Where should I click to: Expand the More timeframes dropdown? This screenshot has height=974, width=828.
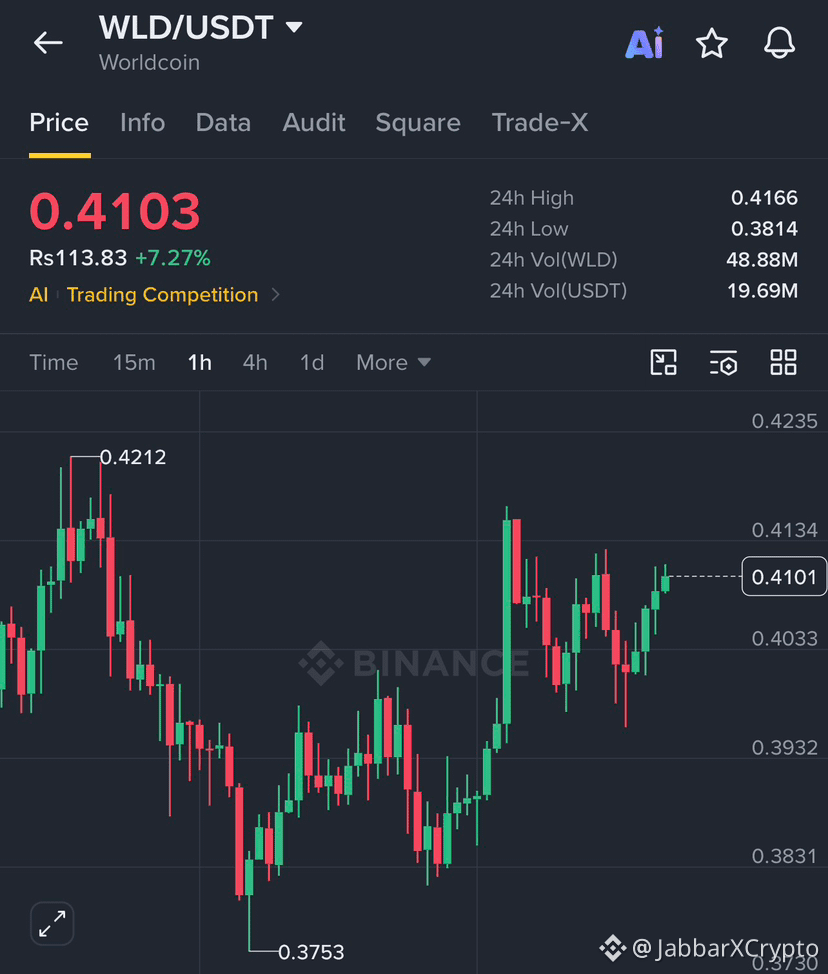coord(393,362)
